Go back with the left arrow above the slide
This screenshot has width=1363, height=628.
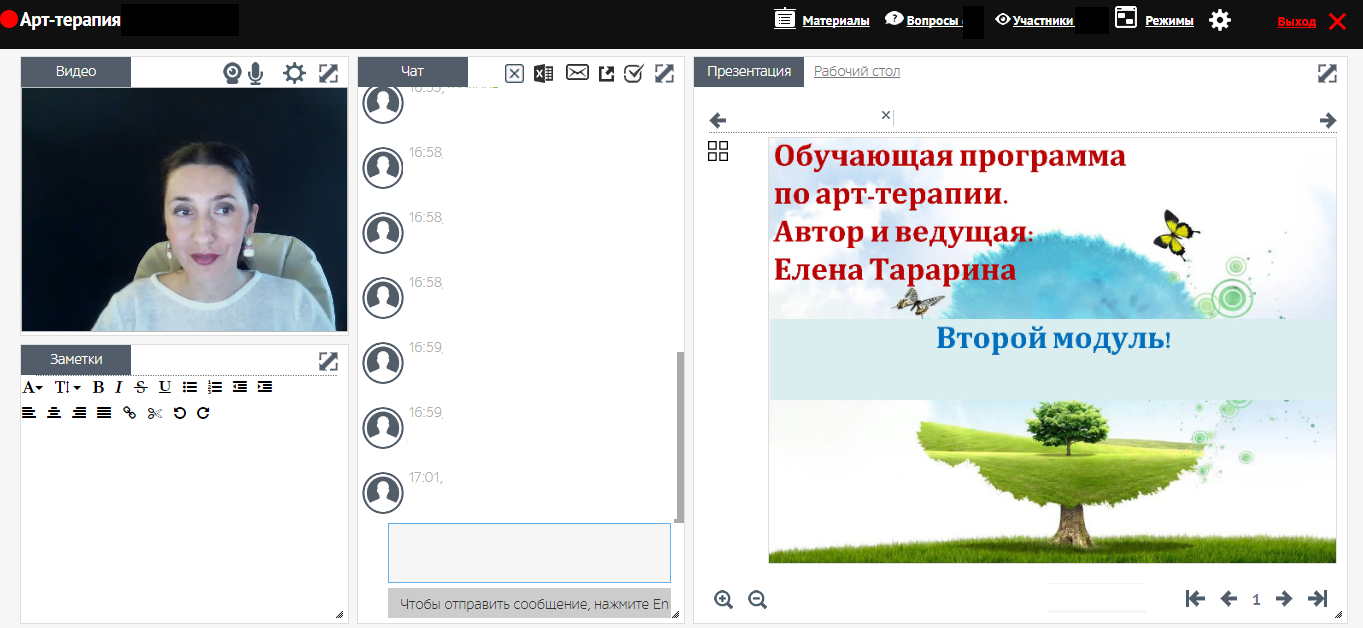pos(718,121)
